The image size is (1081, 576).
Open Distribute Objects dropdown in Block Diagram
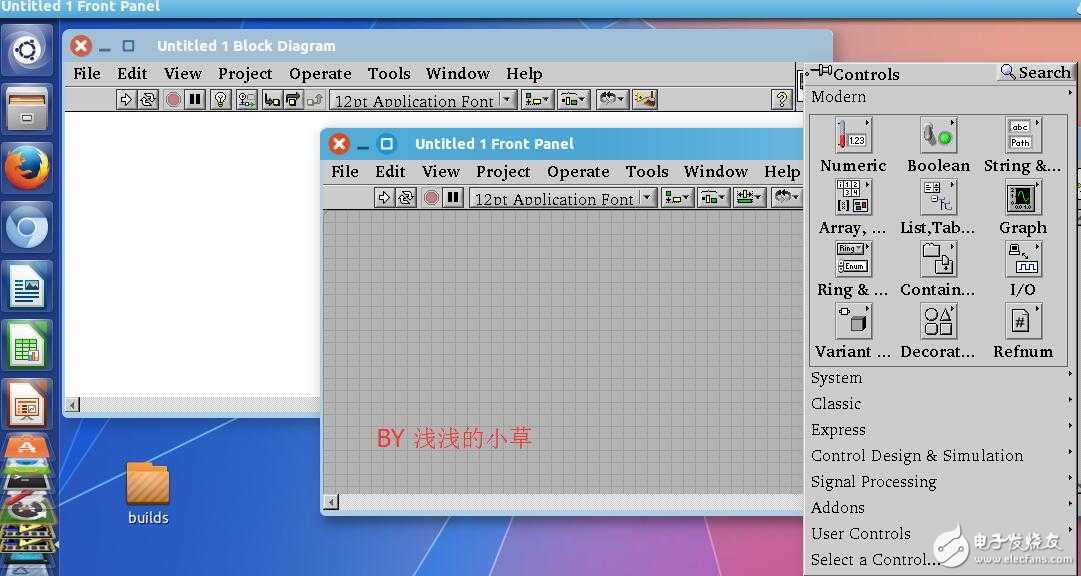pos(572,100)
